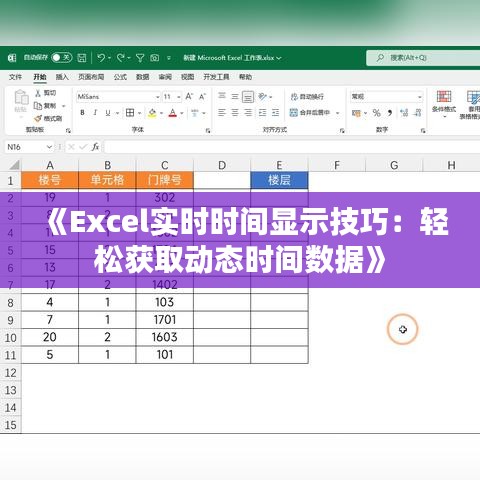
Task: Click the Undo arrow icon
Action: pyautogui.click(x=101, y=58)
